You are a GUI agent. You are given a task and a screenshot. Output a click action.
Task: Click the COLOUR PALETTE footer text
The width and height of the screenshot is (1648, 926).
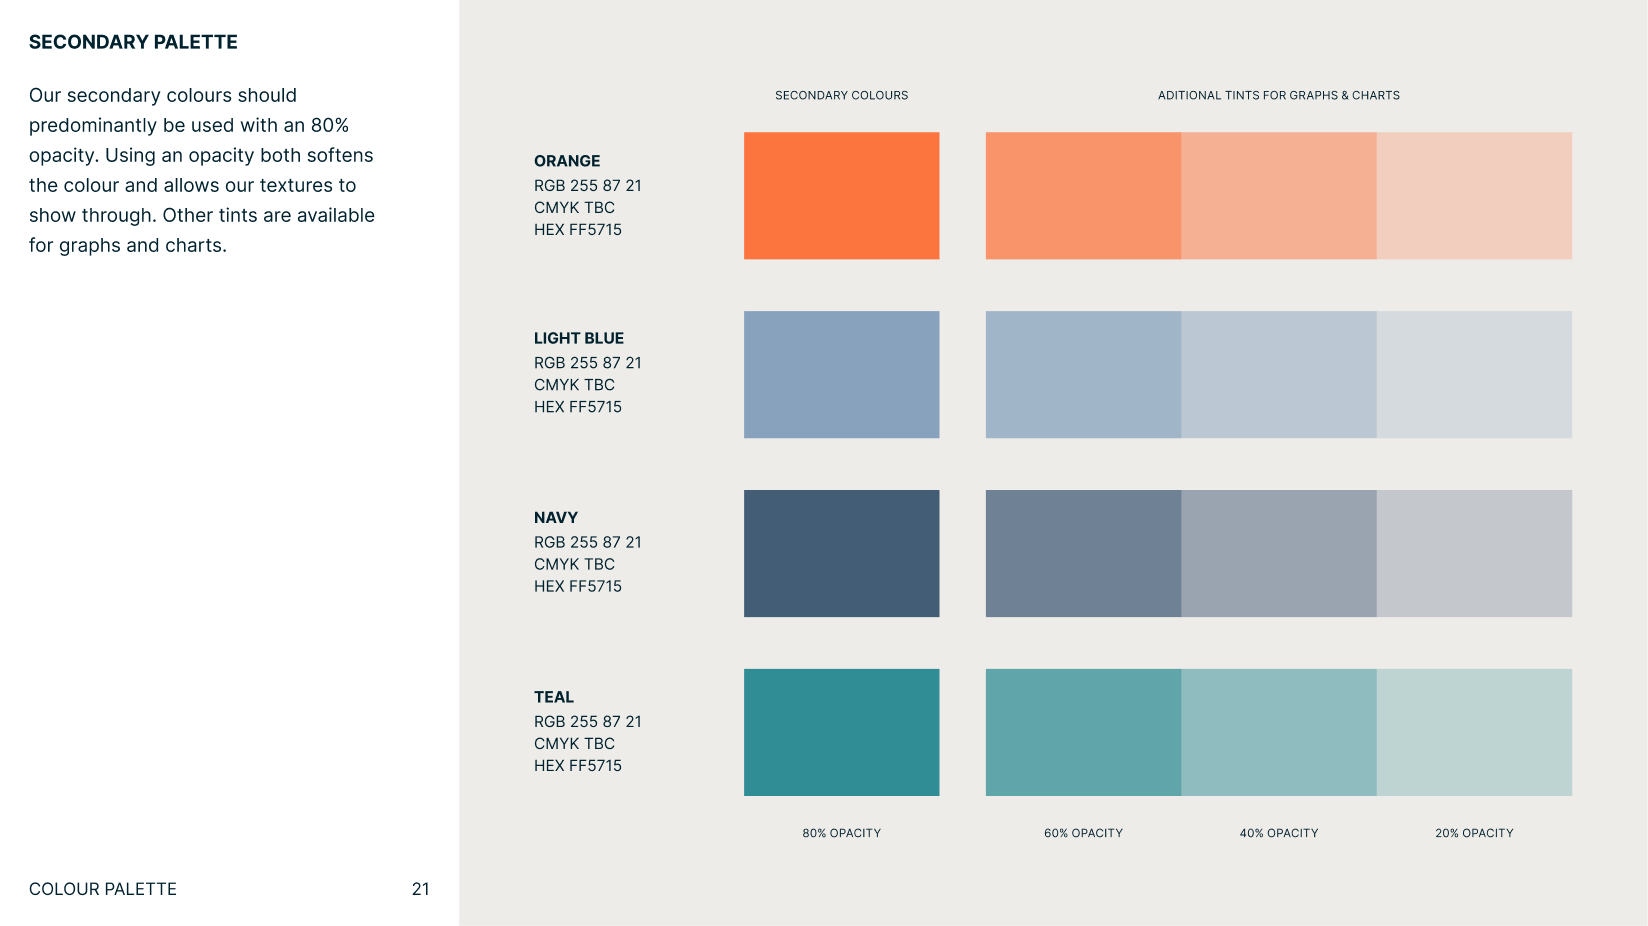(x=103, y=889)
